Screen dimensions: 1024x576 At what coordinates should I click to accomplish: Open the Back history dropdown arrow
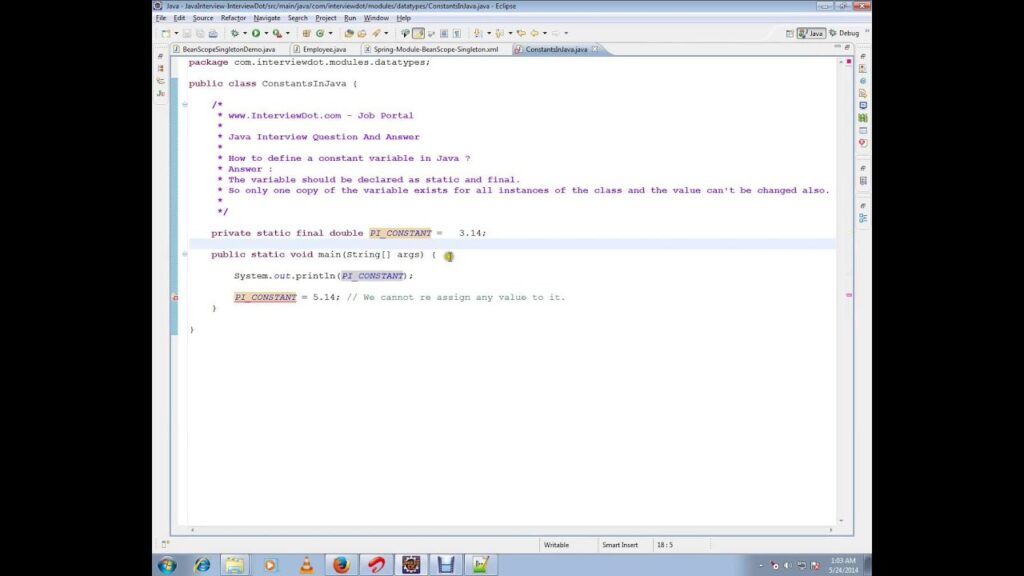pyautogui.click(x=545, y=33)
